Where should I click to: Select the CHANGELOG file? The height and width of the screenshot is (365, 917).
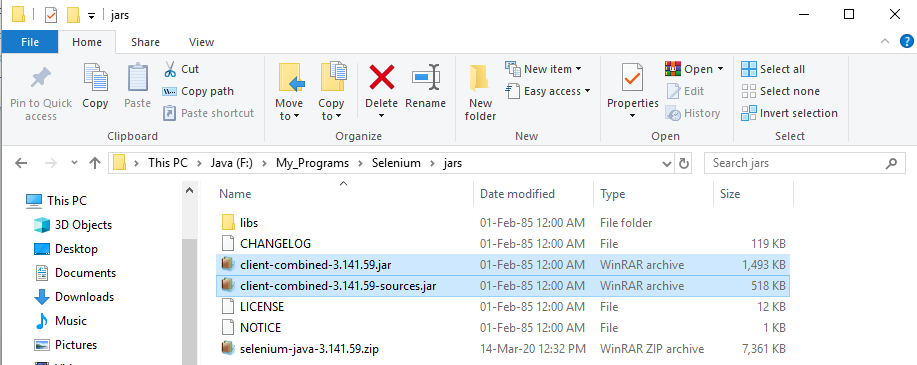point(503,244)
